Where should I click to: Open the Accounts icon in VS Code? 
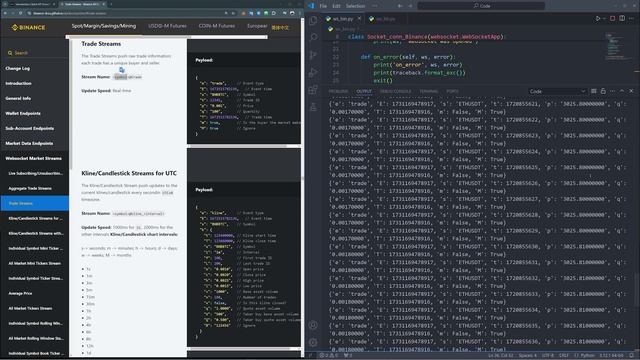tap(313, 325)
